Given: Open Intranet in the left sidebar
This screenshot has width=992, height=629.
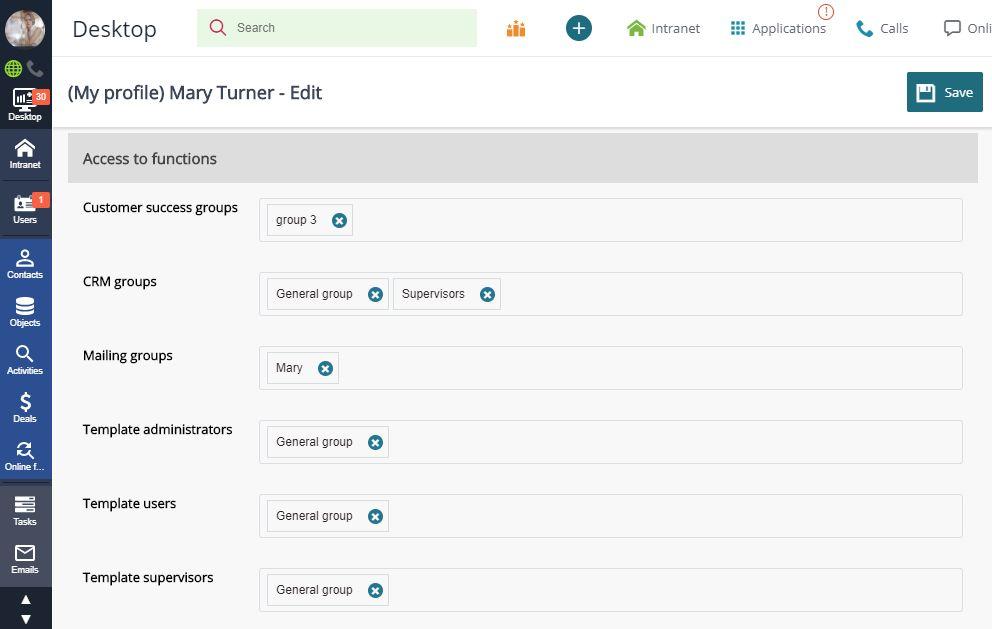Looking at the screenshot, I should tap(25, 154).
